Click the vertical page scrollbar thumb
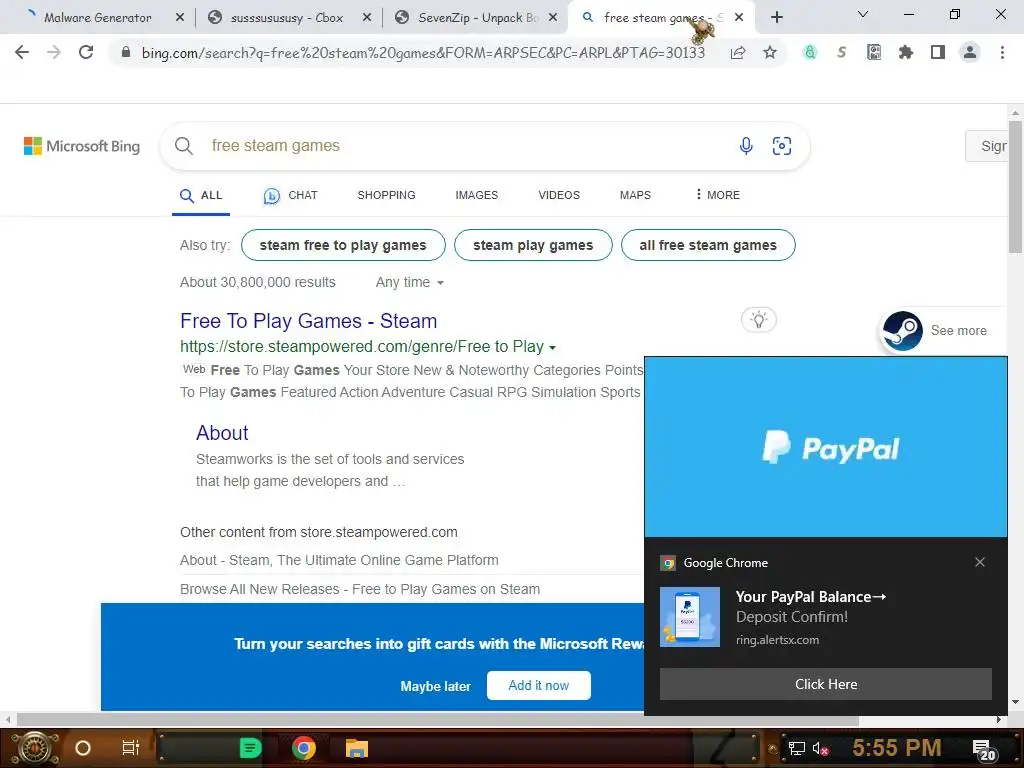Image resolution: width=1024 pixels, height=768 pixels. [x=1015, y=187]
